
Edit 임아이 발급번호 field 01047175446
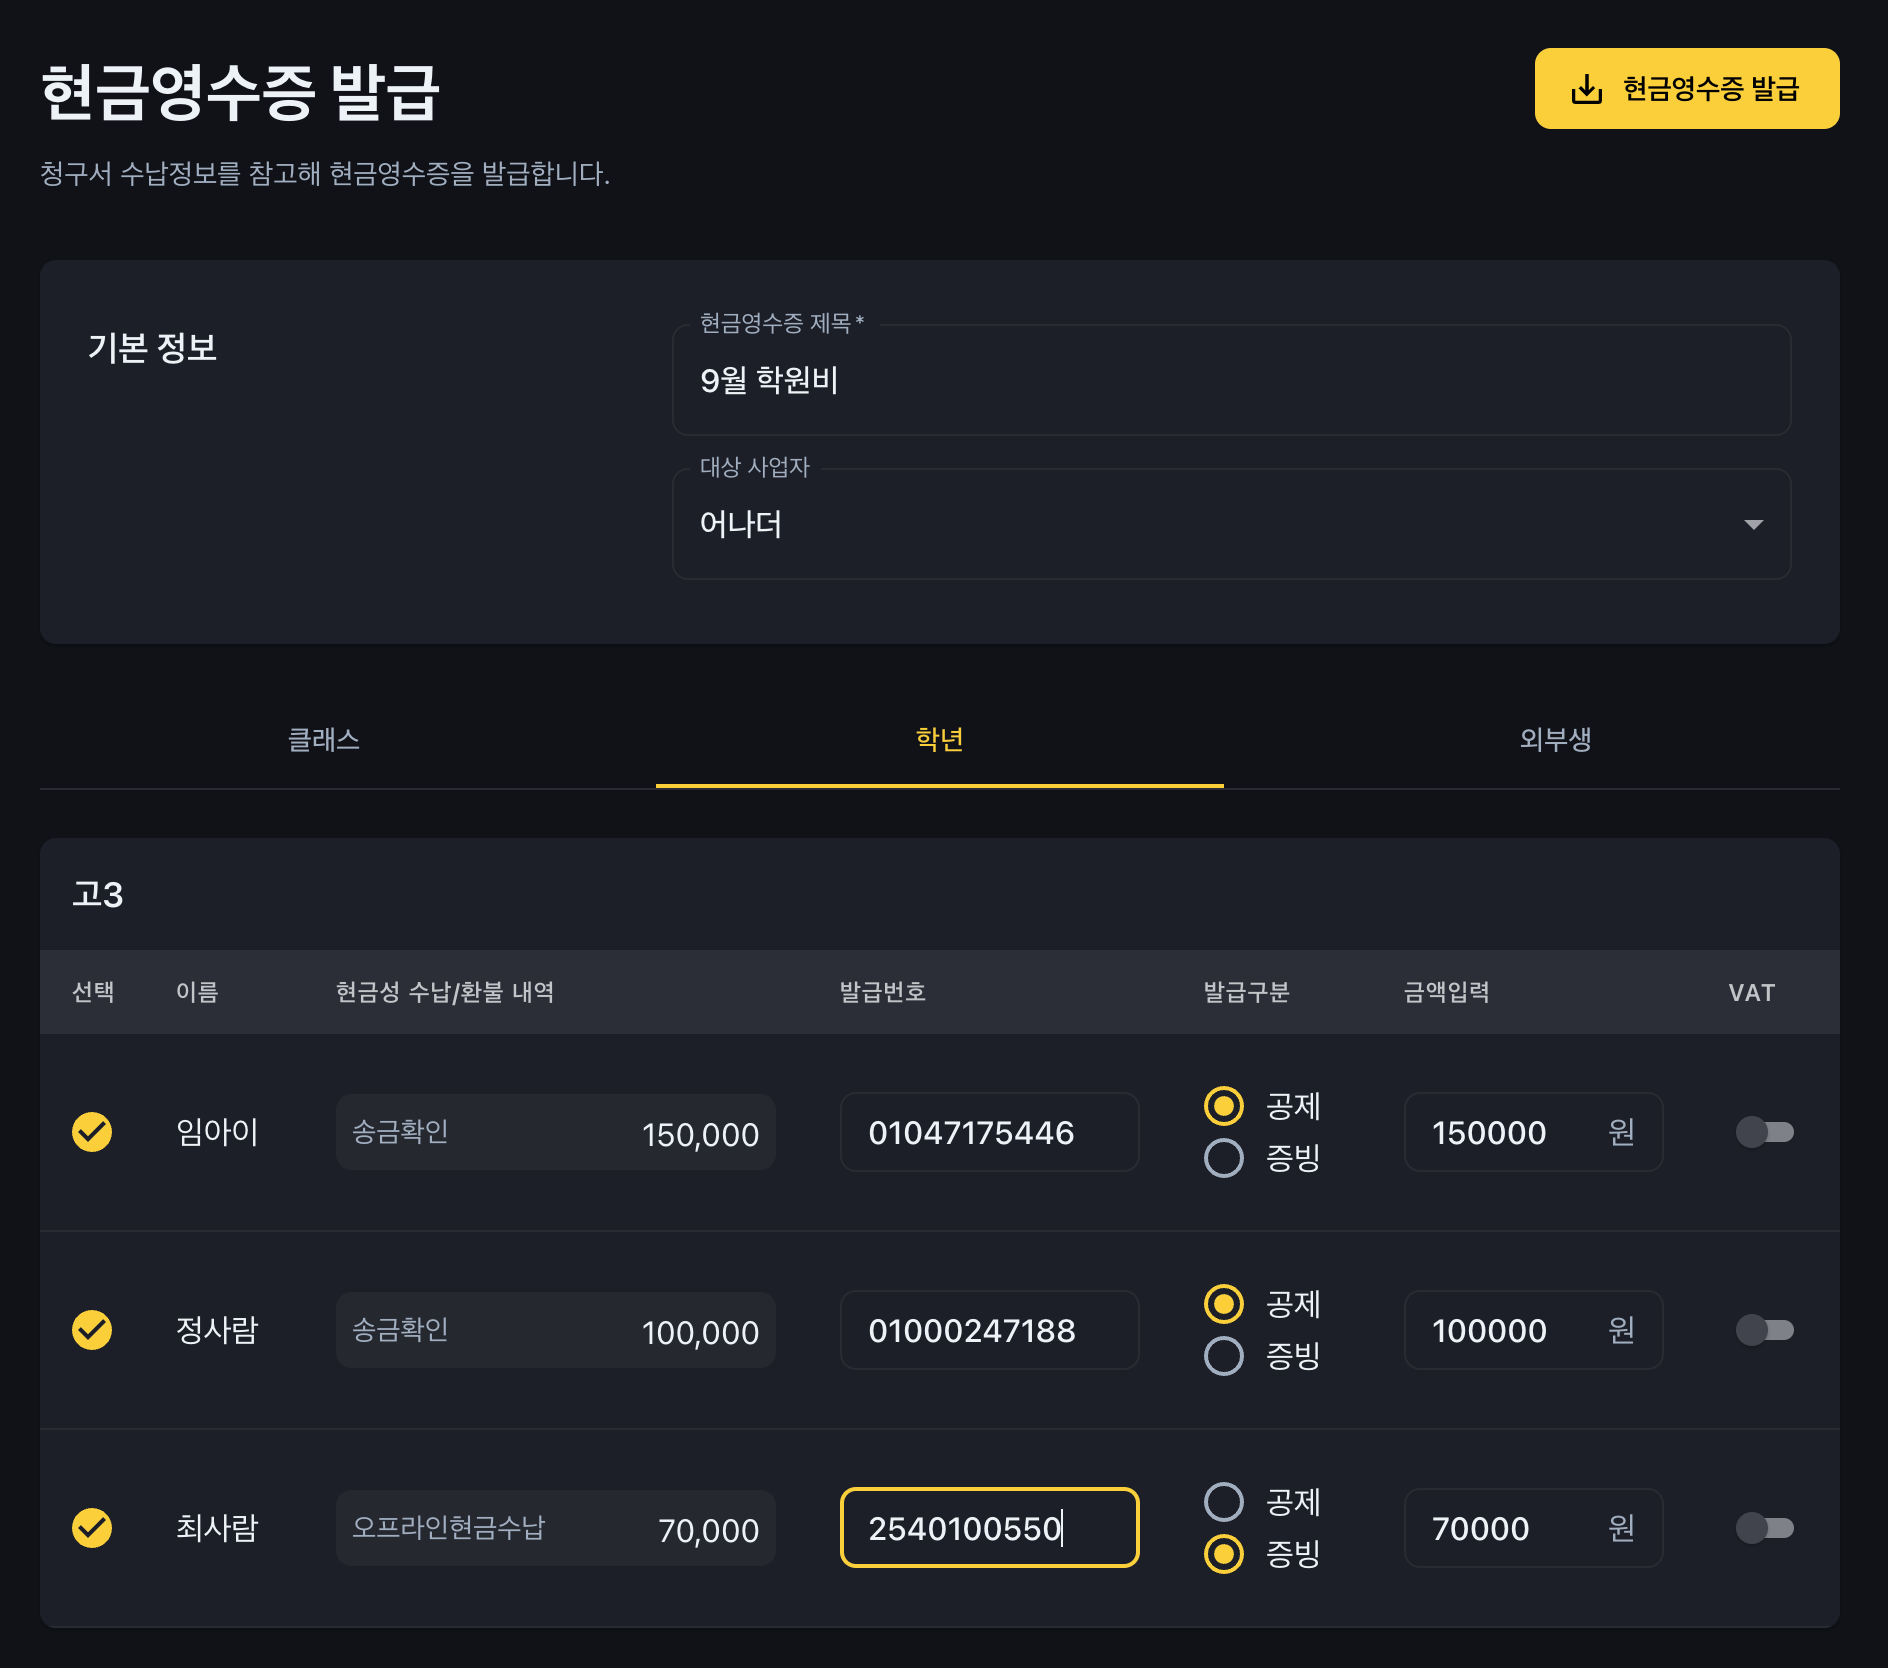tap(990, 1132)
